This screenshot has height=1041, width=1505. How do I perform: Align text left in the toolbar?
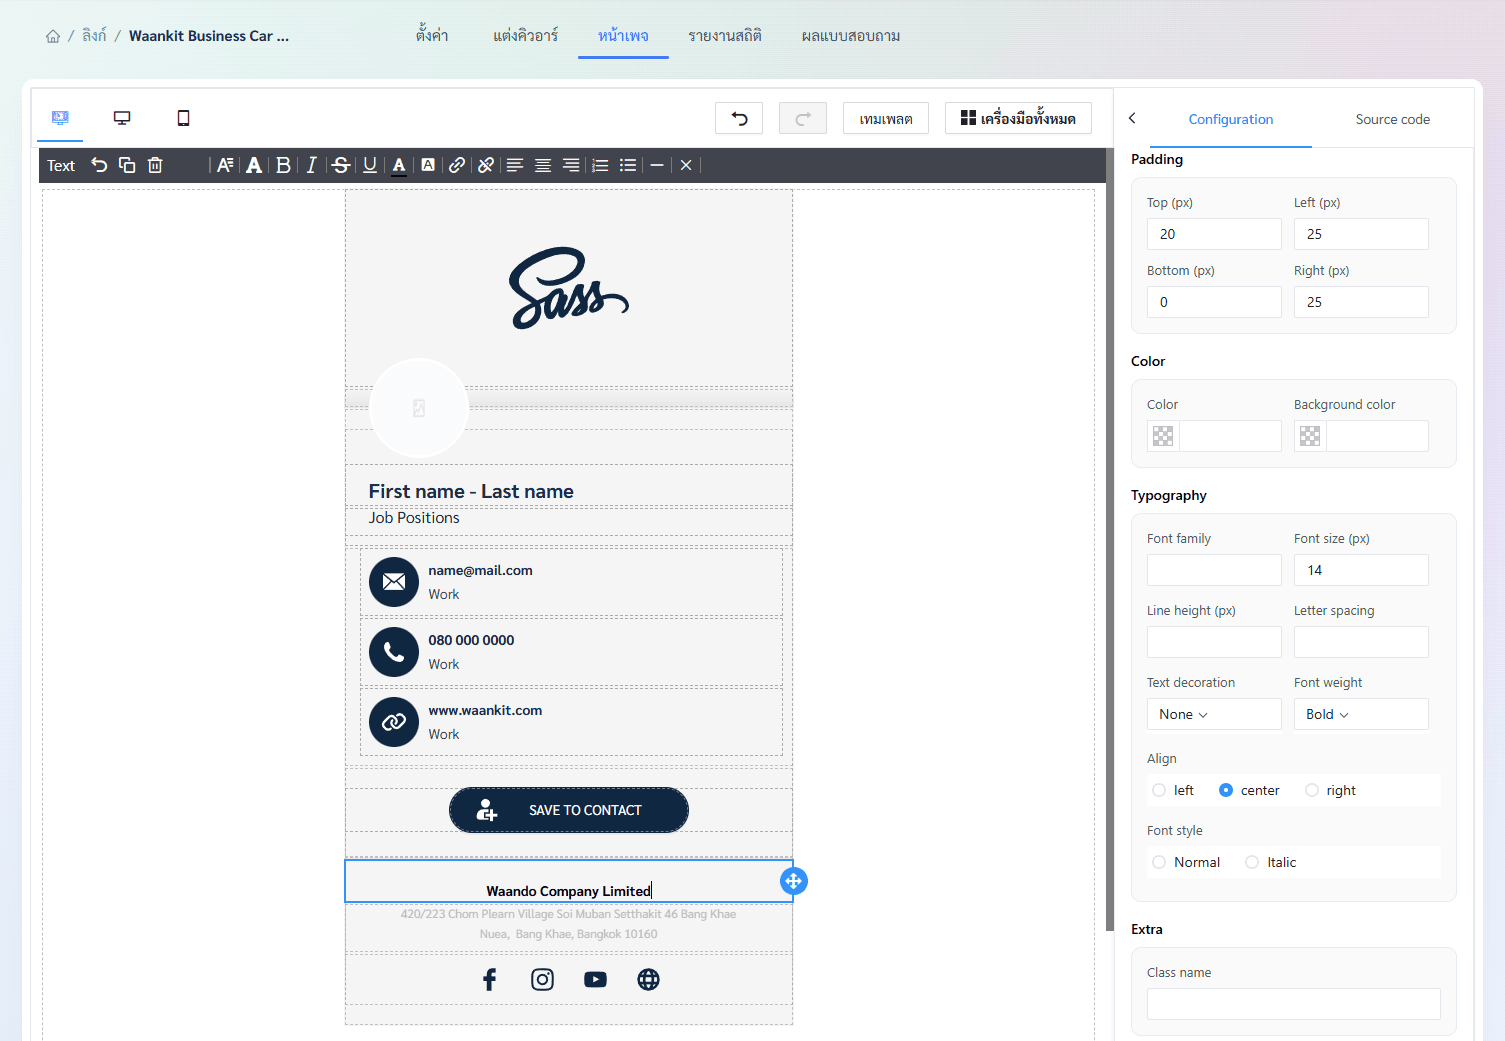[515, 165]
